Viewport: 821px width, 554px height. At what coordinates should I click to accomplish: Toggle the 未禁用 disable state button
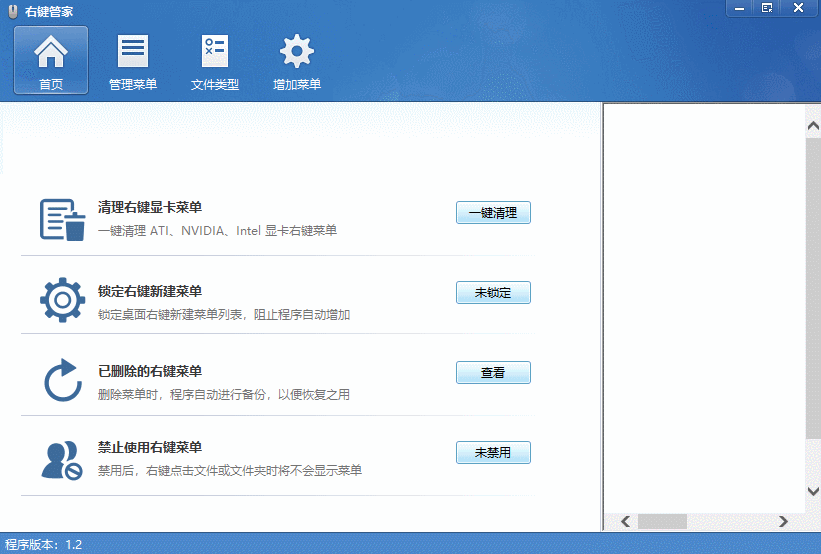pos(493,453)
